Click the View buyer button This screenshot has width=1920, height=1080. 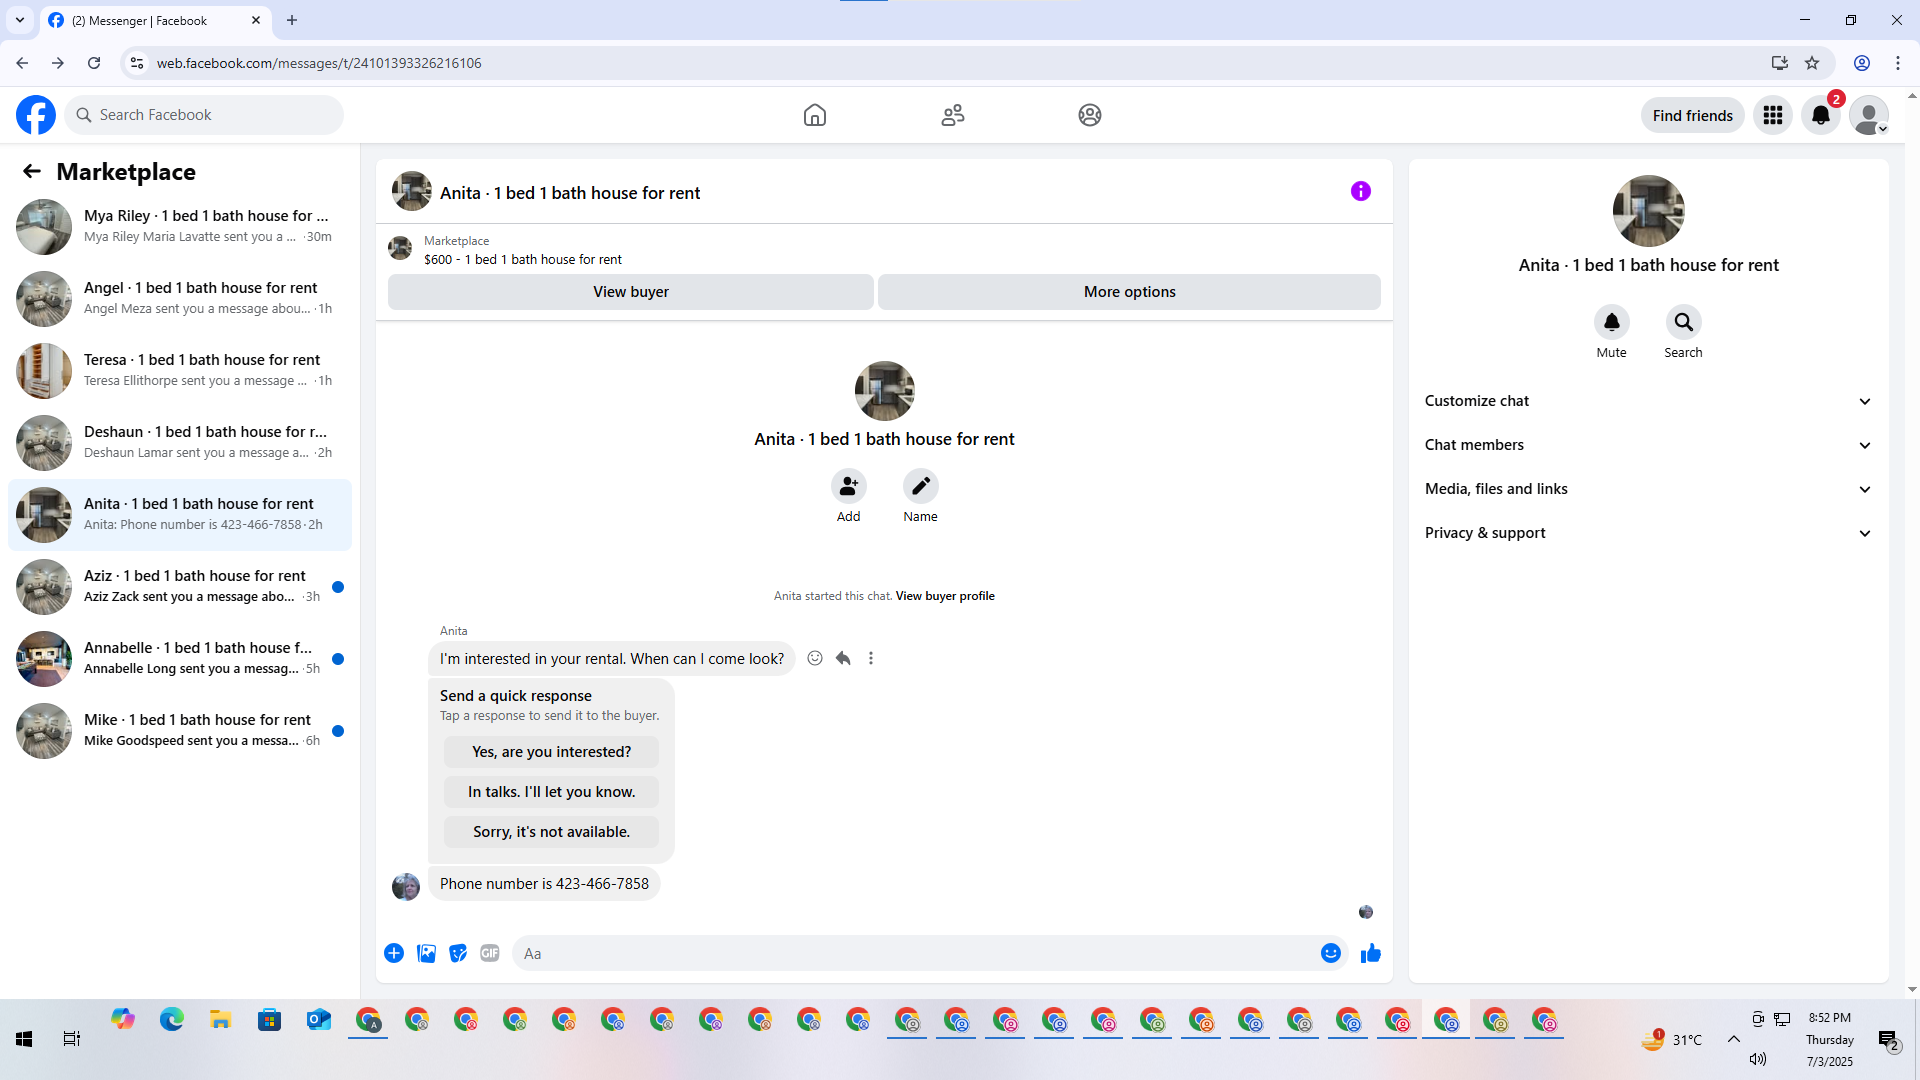630,292
